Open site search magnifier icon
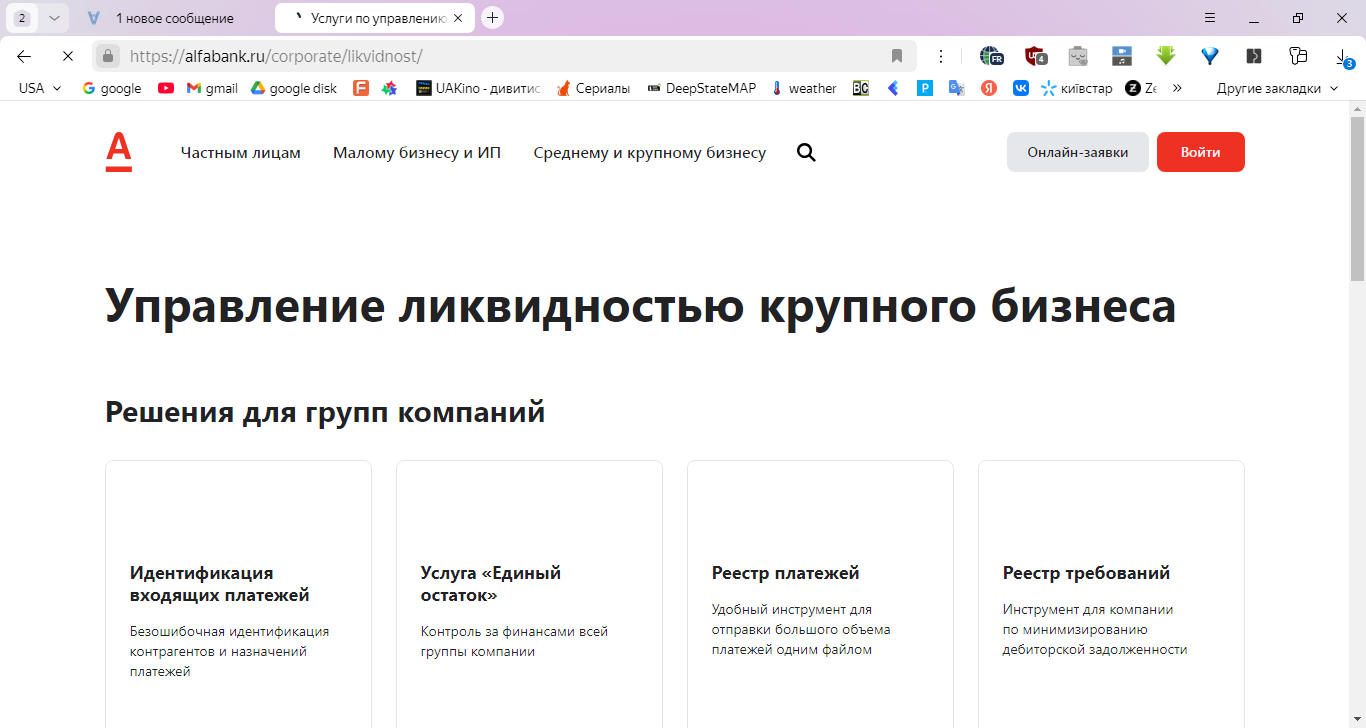The width and height of the screenshot is (1366, 728). point(806,153)
